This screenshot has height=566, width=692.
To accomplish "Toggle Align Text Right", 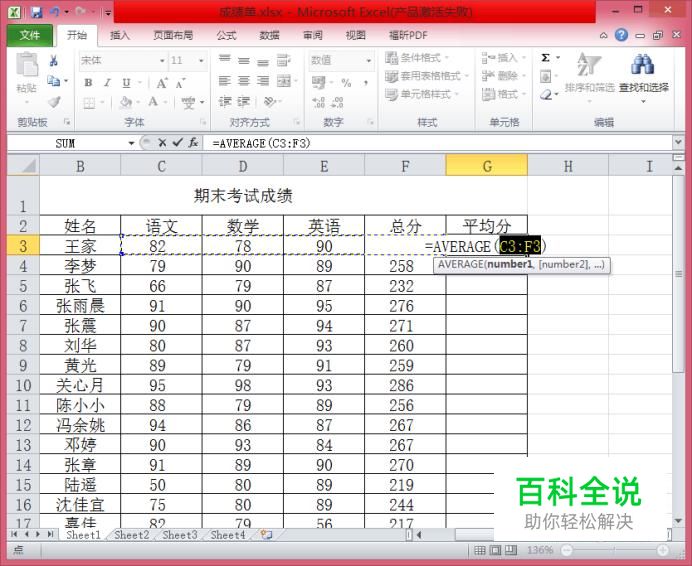I will coord(263,81).
